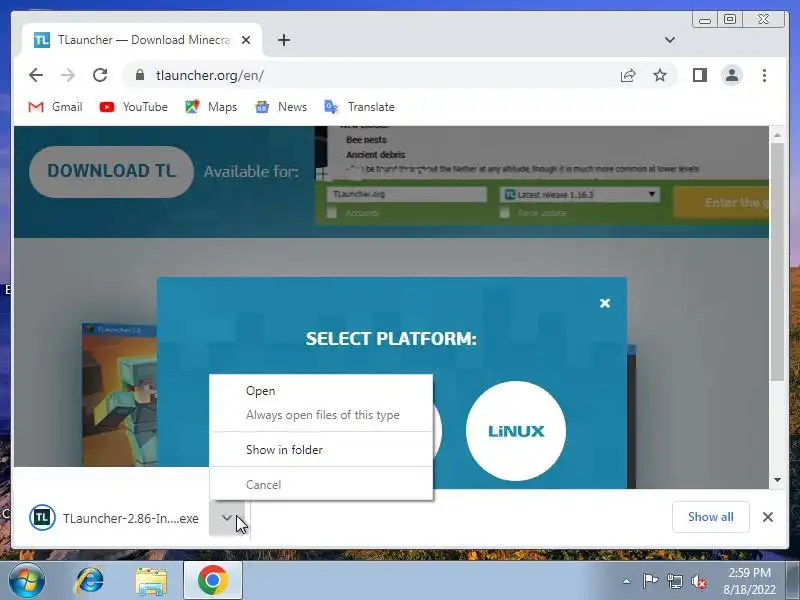Open the Chrome three-dot menu
The image size is (800, 600).
click(764, 76)
